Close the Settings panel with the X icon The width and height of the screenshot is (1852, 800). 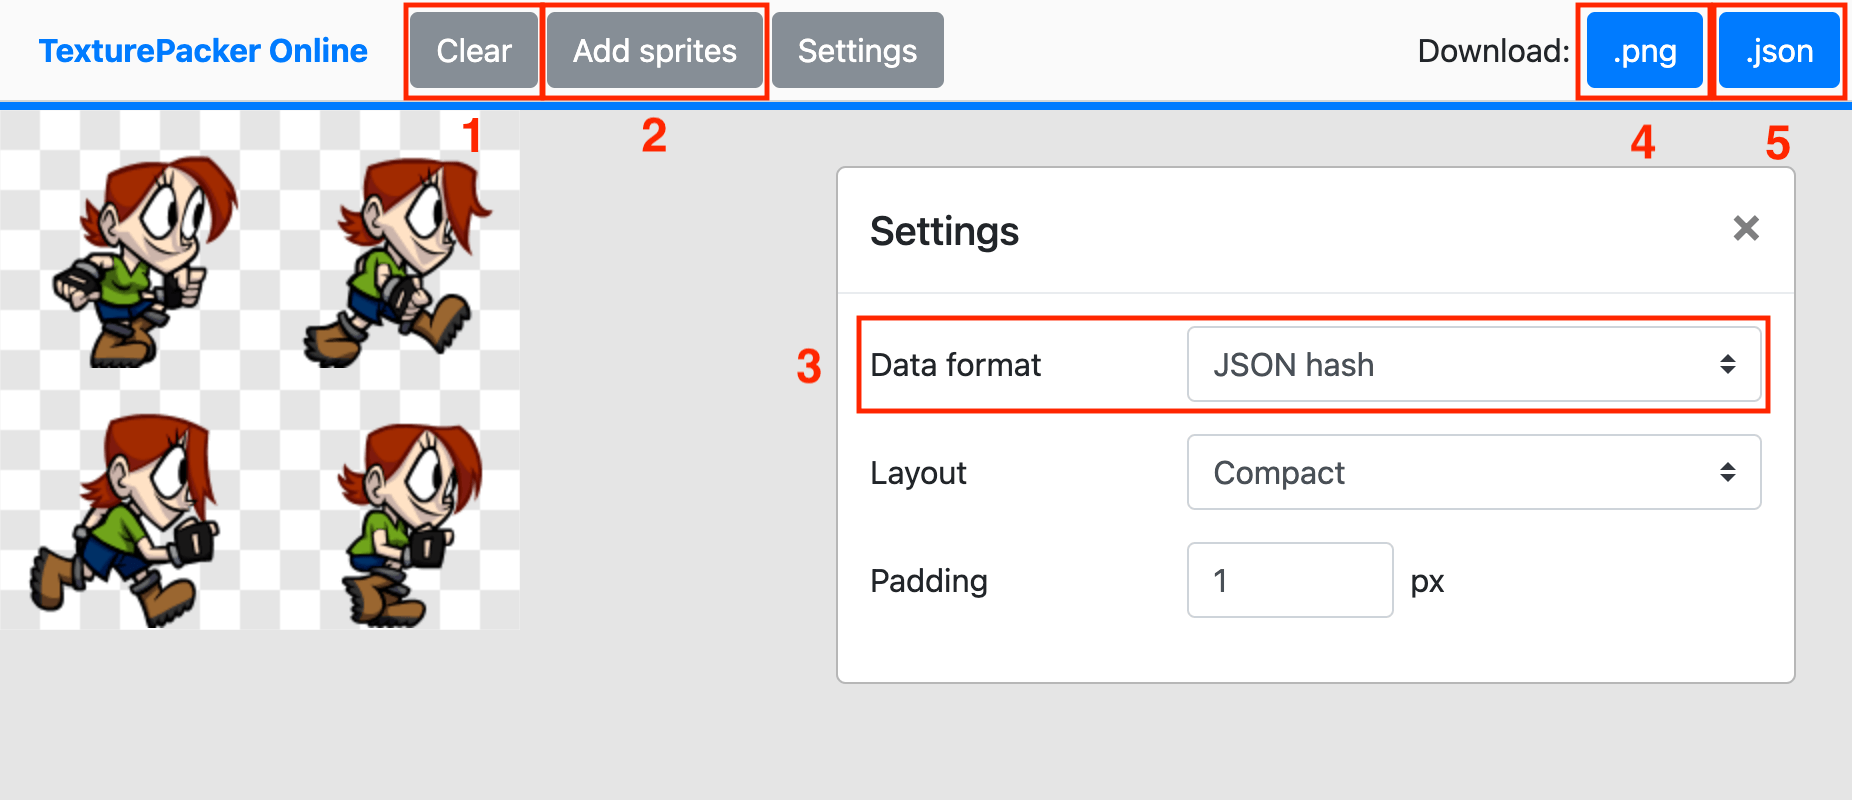click(1746, 229)
